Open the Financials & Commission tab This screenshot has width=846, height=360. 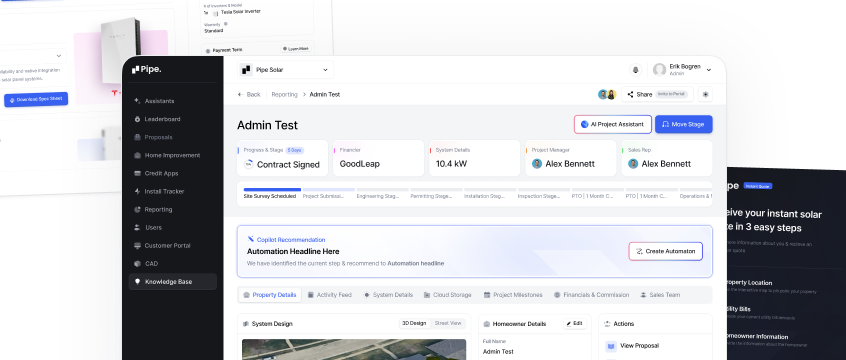click(x=591, y=295)
